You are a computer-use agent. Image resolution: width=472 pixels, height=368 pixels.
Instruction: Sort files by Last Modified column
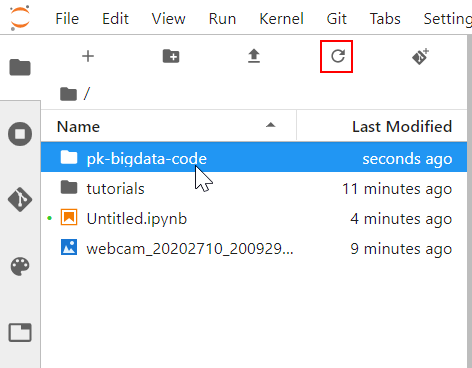click(382, 127)
